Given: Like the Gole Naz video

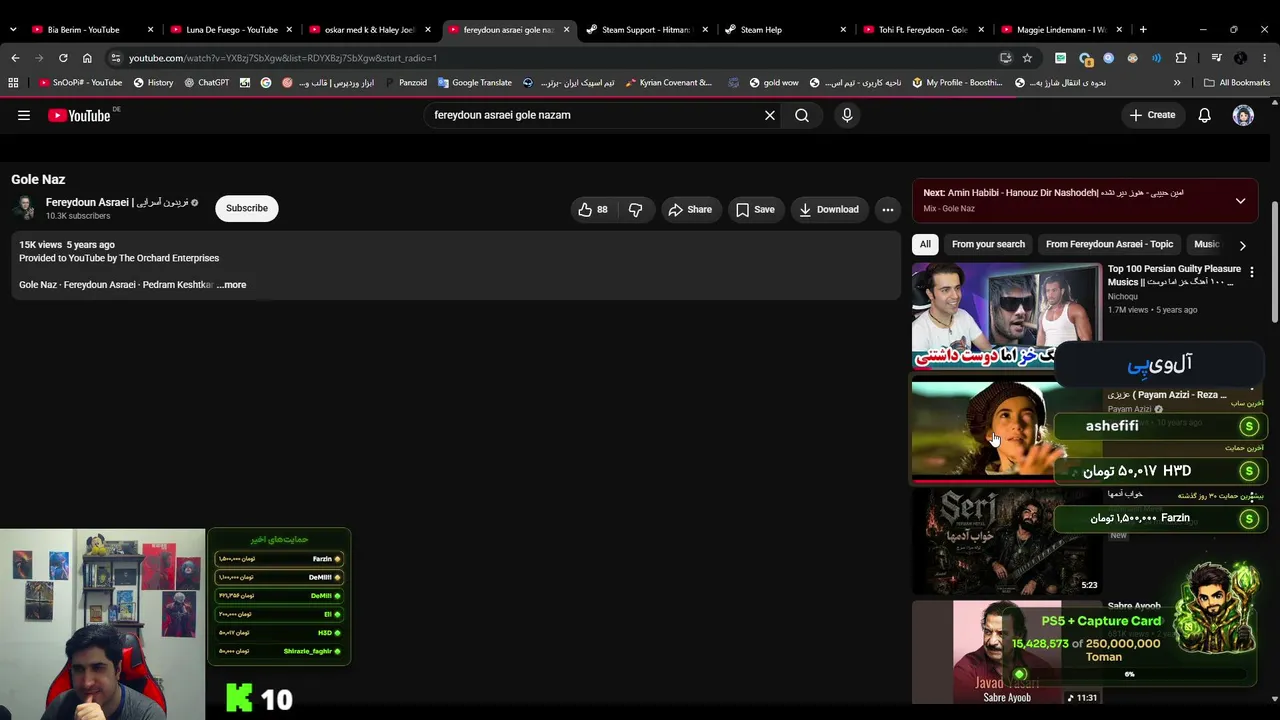Looking at the screenshot, I should 592,209.
